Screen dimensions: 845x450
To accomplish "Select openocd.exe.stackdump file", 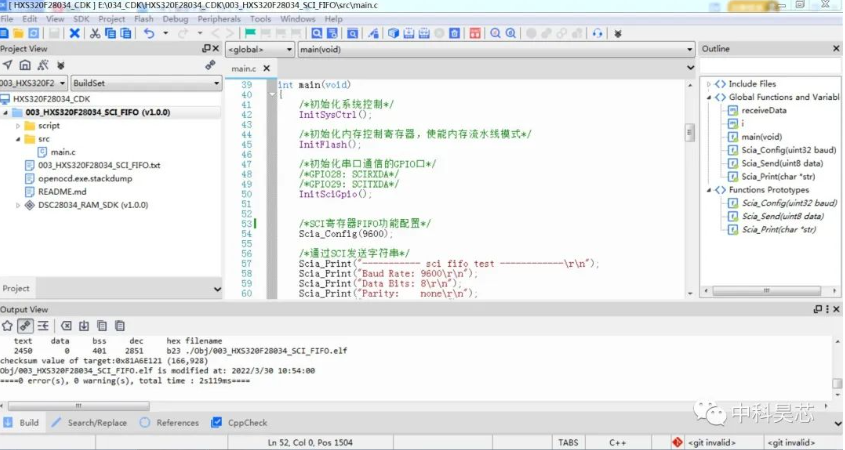I will click(x=85, y=178).
